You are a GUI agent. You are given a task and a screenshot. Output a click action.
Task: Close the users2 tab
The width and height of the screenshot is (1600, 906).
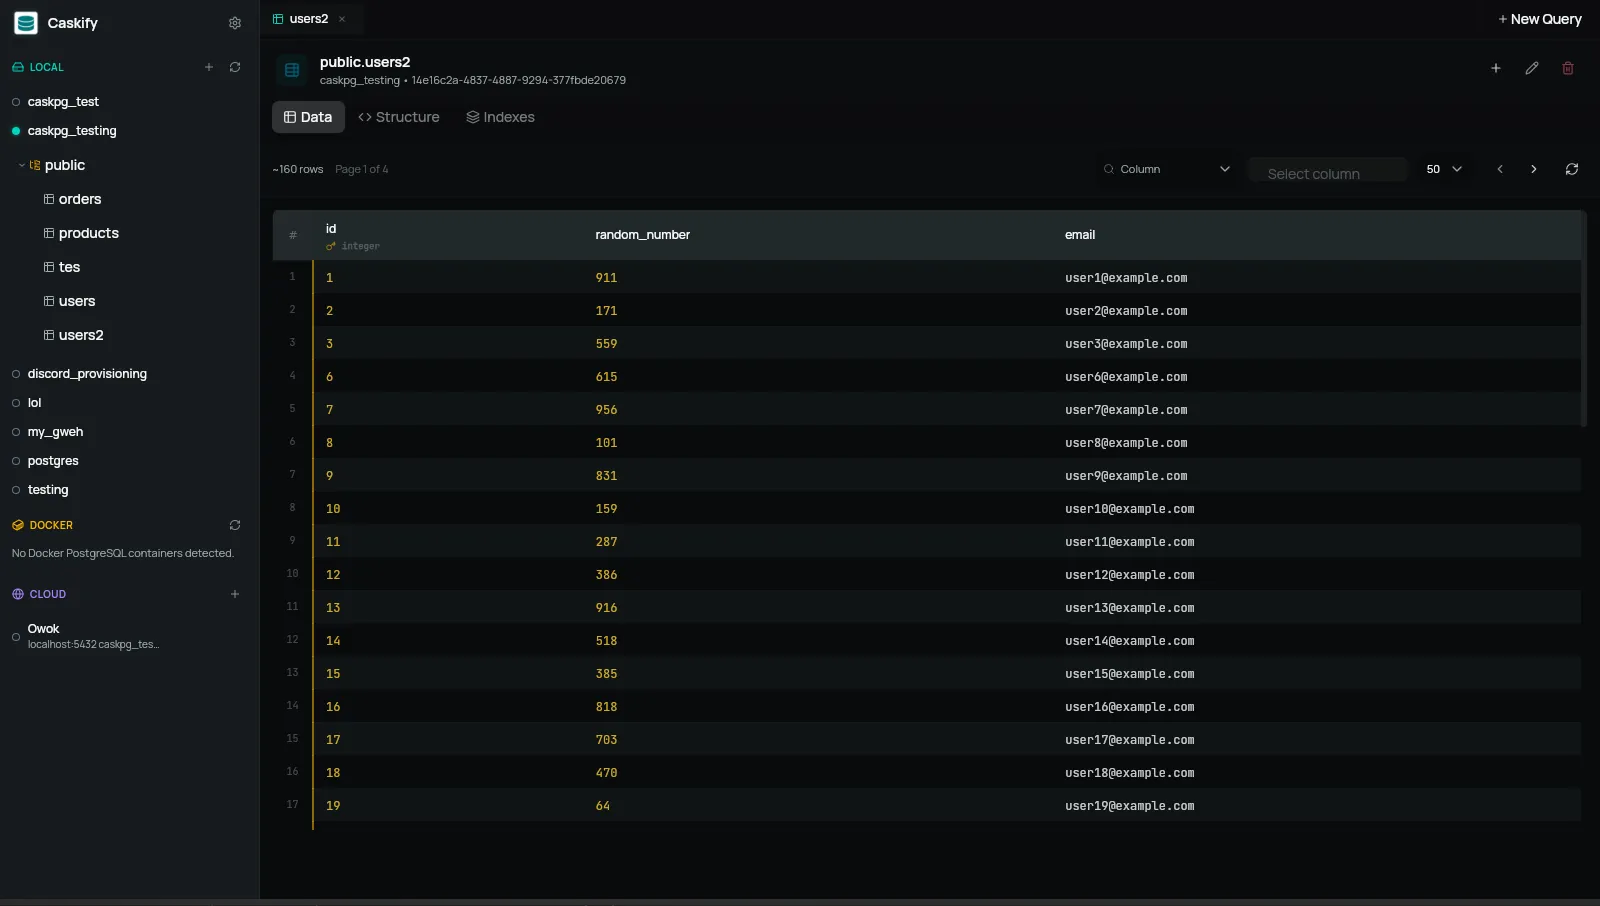pyautogui.click(x=342, y=19)
